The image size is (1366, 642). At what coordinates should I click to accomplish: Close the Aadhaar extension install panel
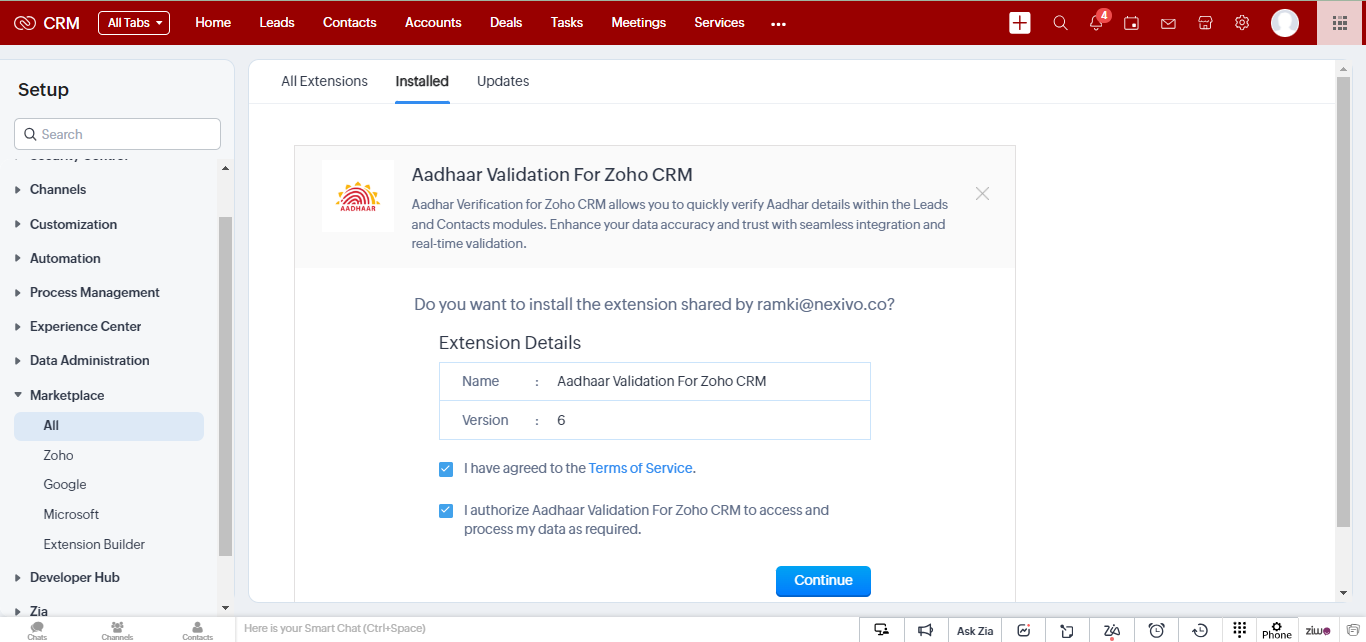point(982,194)
